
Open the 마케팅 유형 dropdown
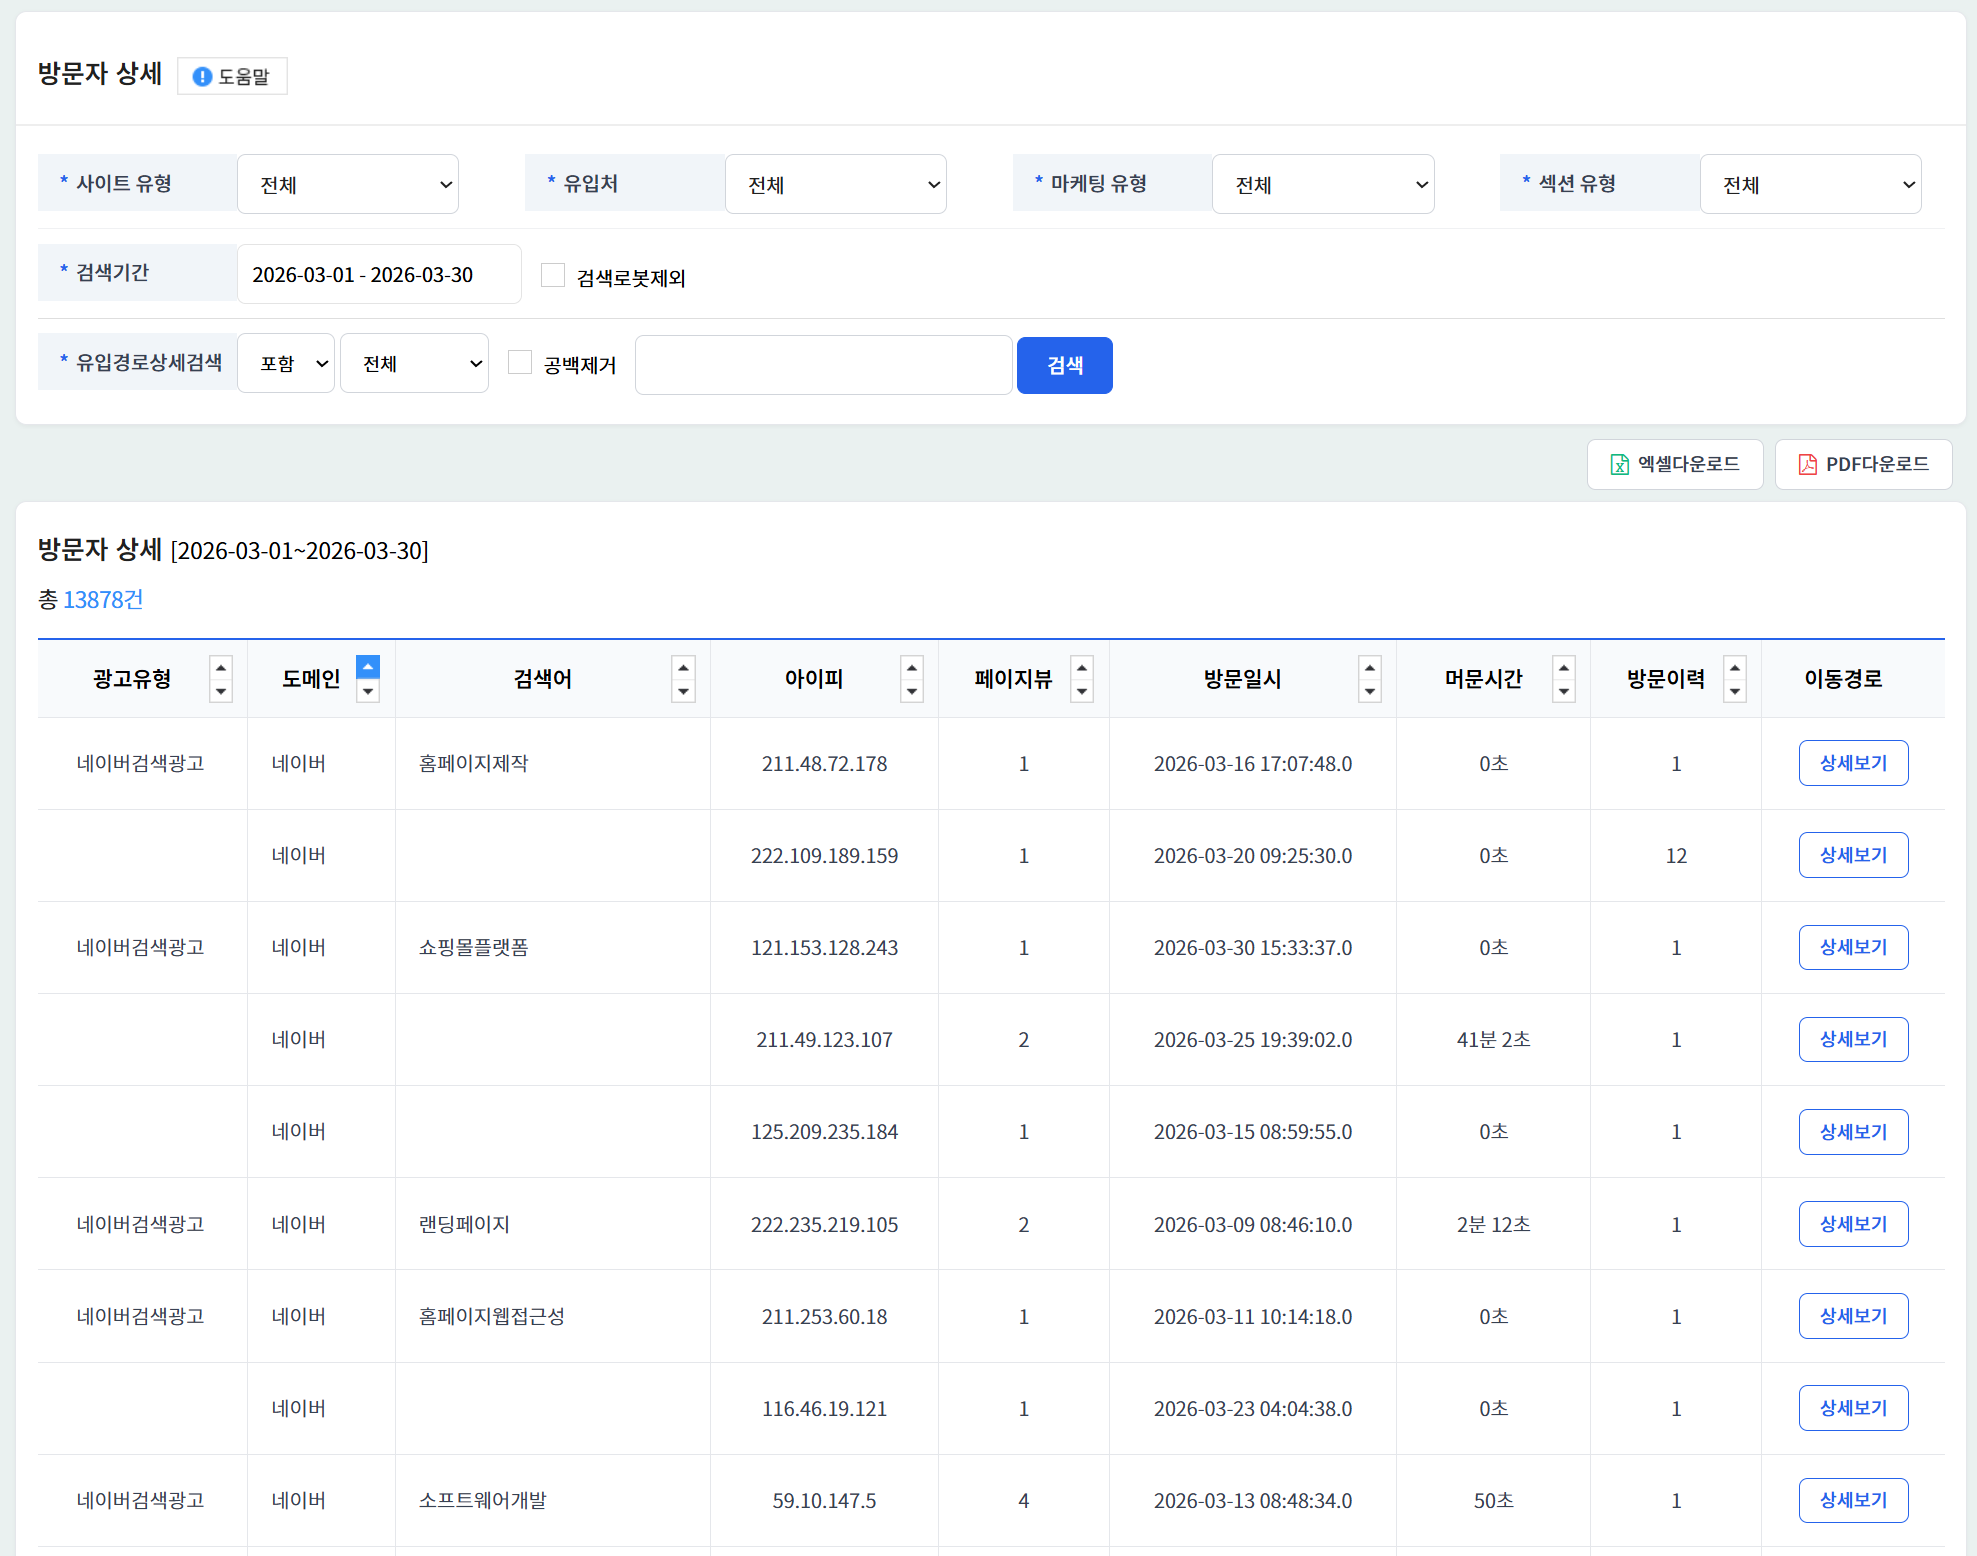pos(1323,184)
